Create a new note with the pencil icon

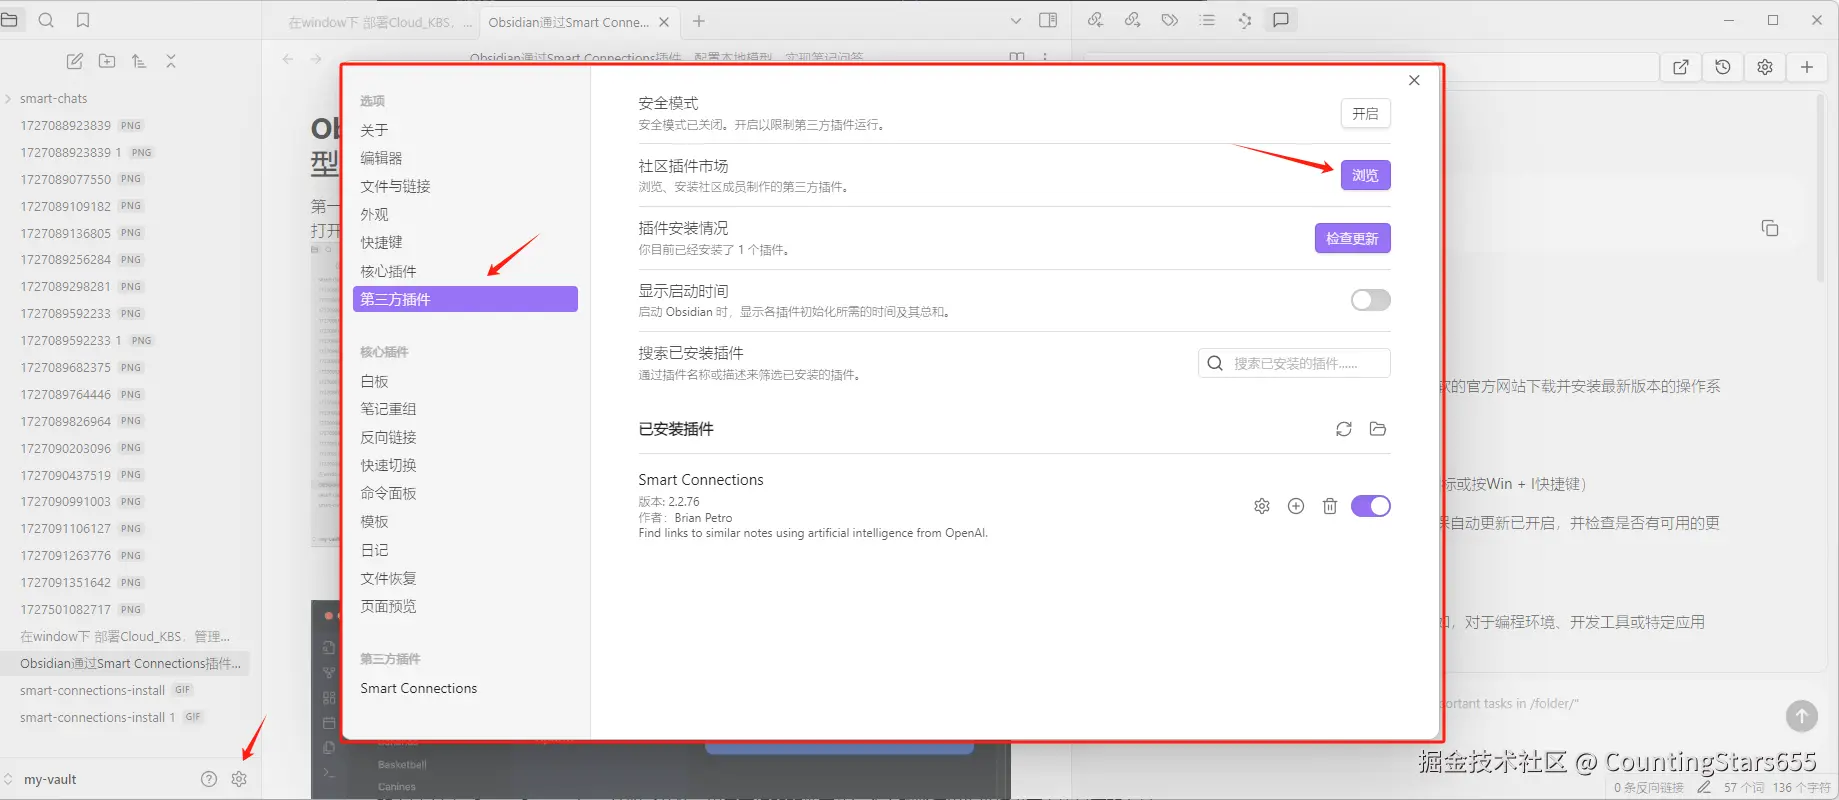tap(75, 61)
